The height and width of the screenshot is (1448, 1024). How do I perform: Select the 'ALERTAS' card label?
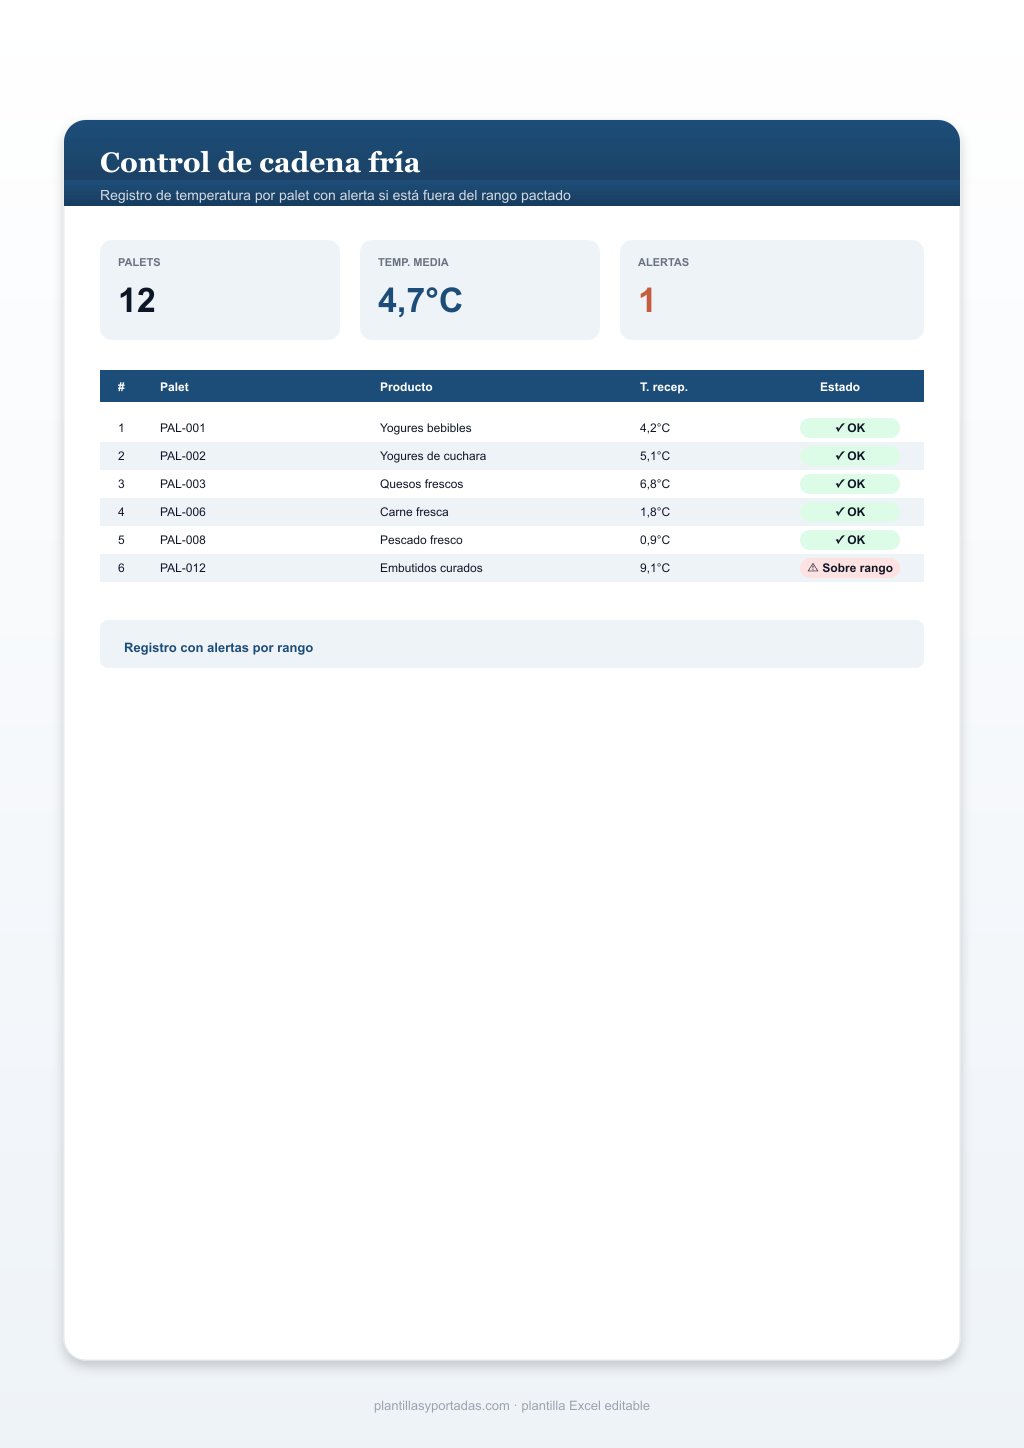663,262
